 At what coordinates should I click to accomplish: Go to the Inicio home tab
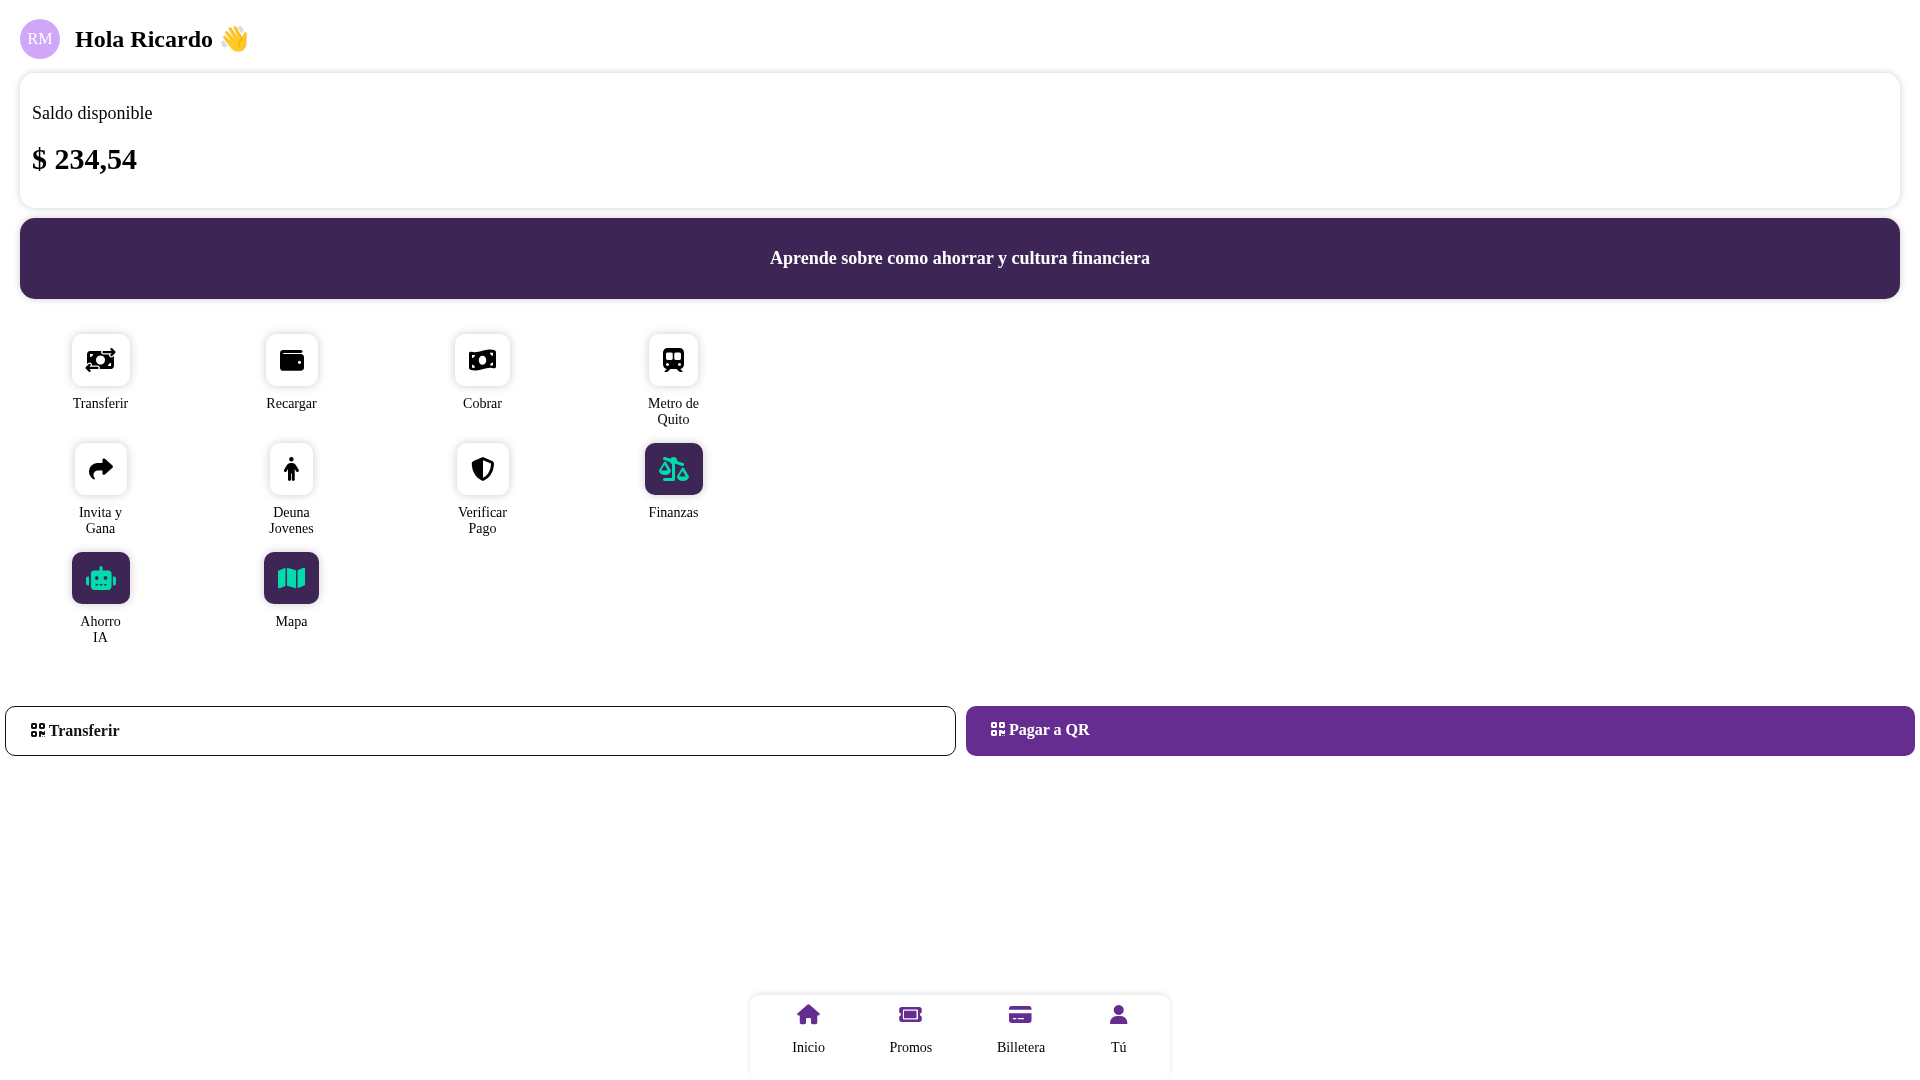pos(808,1030)
